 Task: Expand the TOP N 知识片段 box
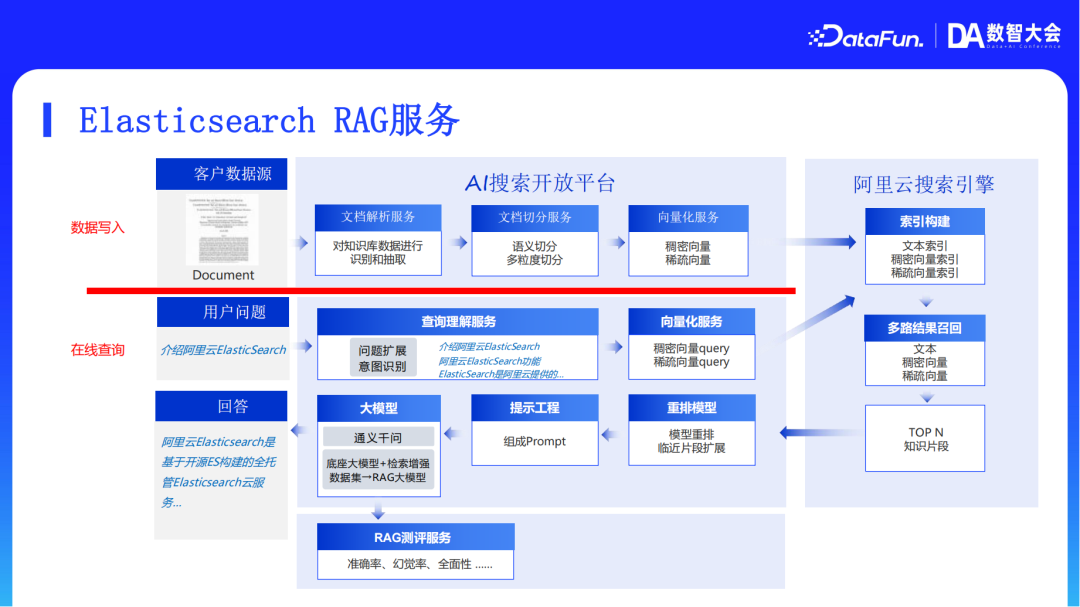(x=923, y=438)
